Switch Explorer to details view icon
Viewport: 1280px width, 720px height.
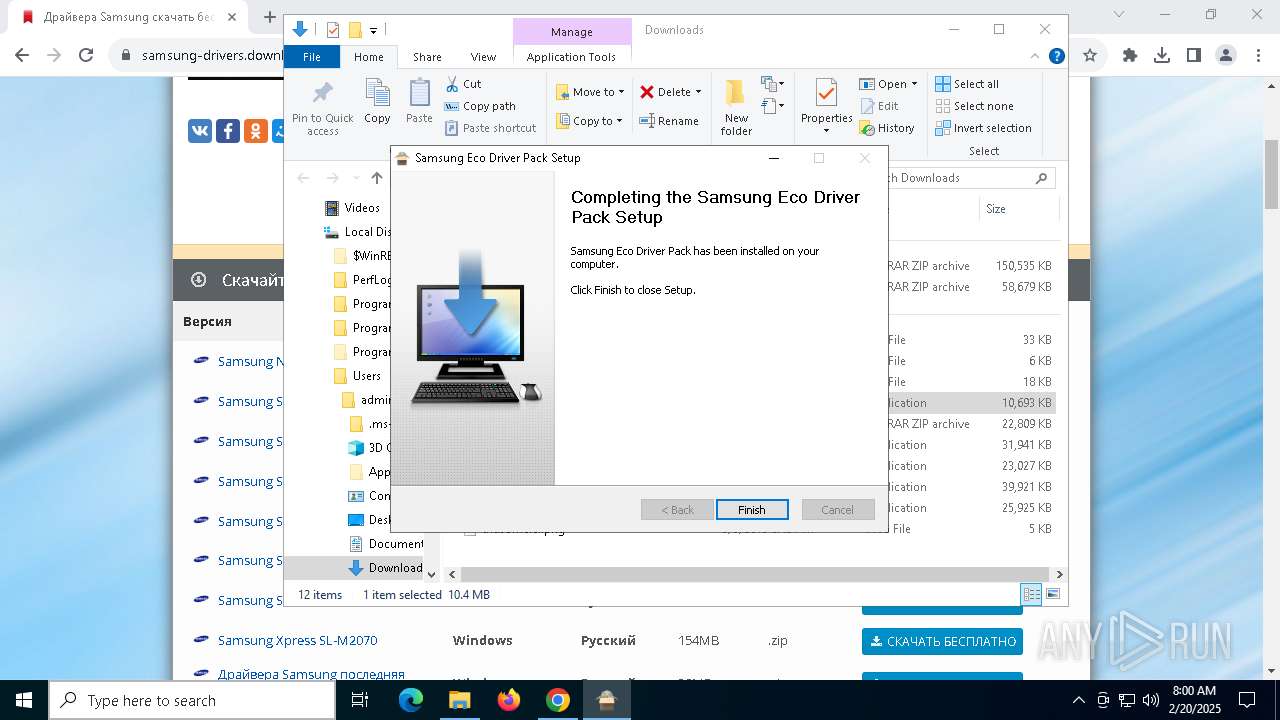click(1032, 594)
